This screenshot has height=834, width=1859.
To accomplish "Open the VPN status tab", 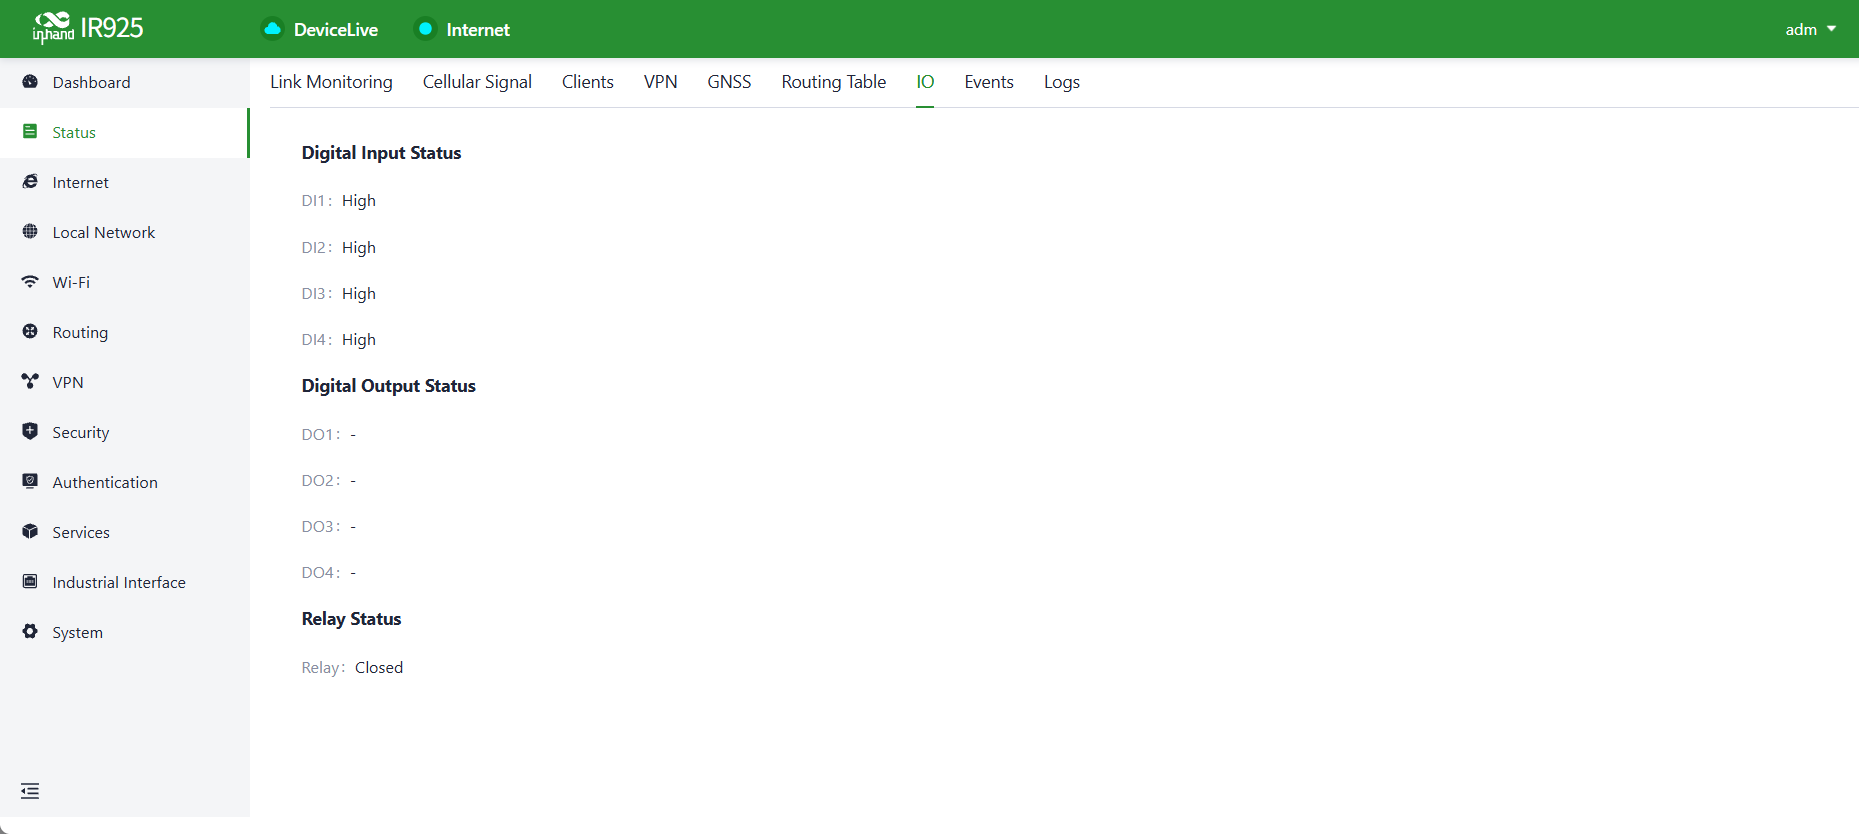I will (x=661, y=82).
